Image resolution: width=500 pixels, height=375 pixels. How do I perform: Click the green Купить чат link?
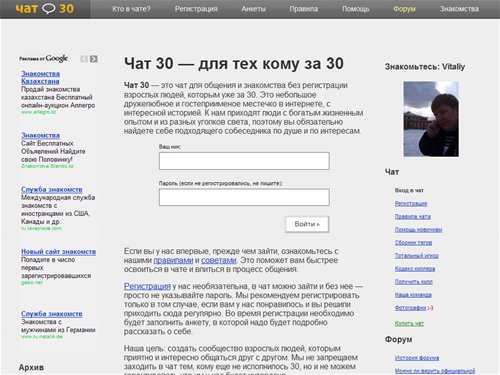point(409,323)
